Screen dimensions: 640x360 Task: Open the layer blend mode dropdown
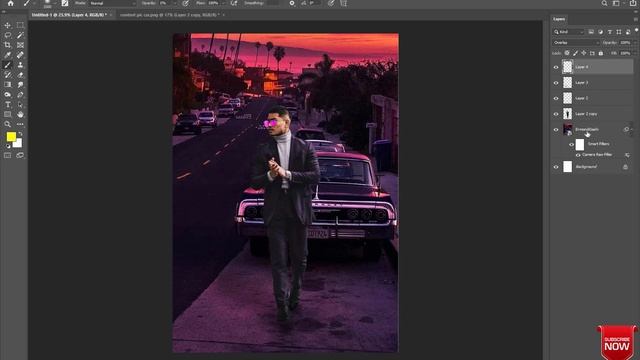(x=576, y=42)
